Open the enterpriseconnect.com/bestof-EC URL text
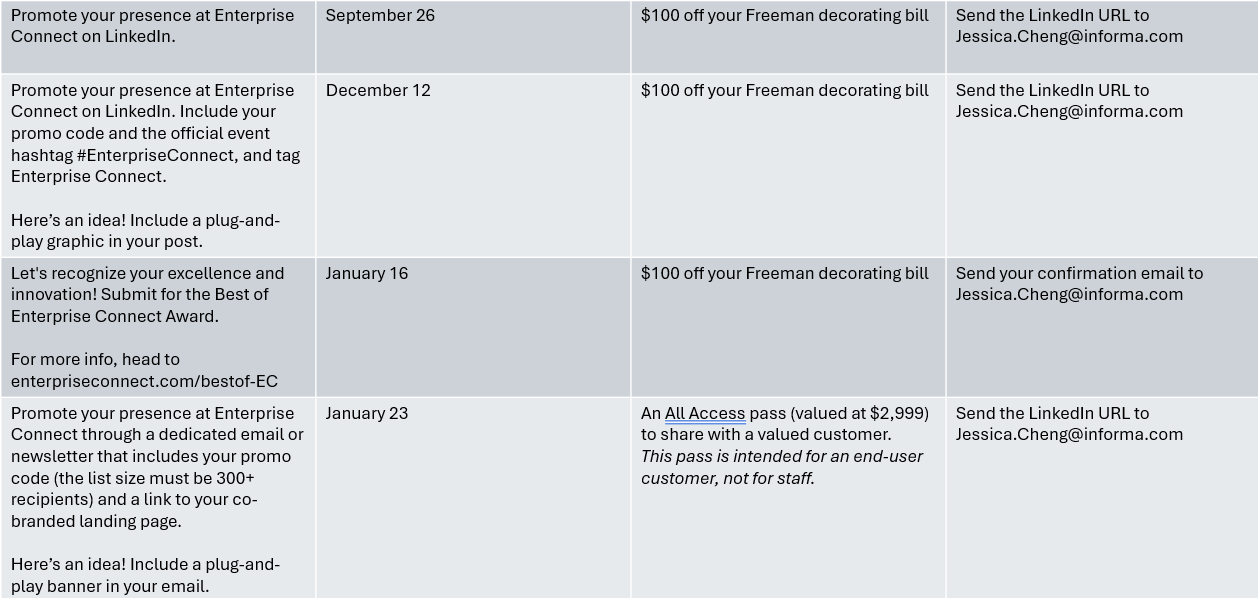Screen dimensions: 1258x598 click(144, 381)
